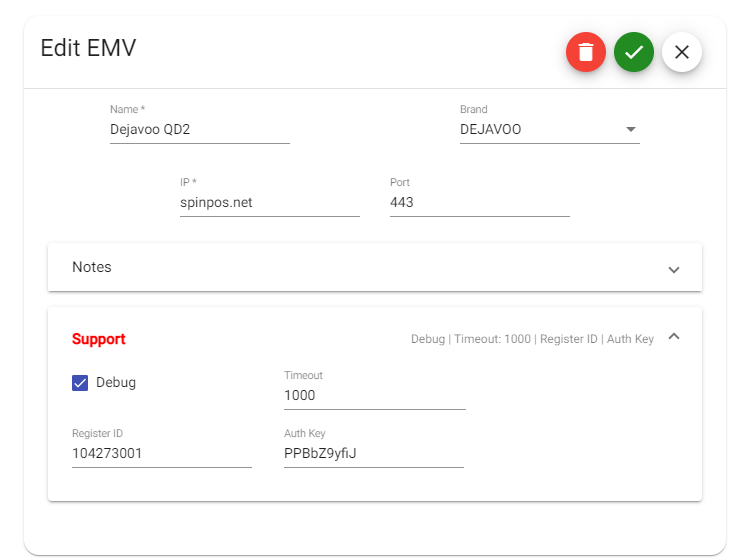Focus the IP field with spinpos.net
Screen dimensions: 738x558
(270, 202)
